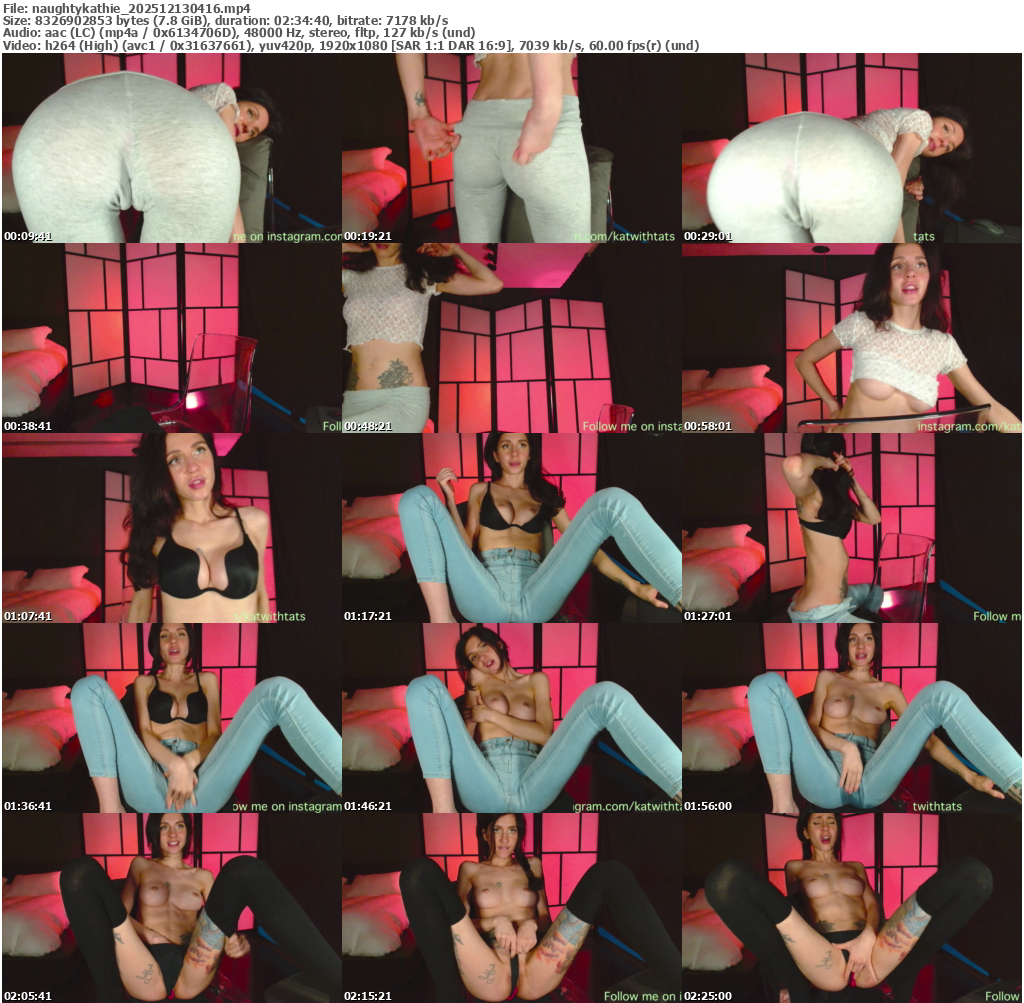Select the frame labeled 01:17:21
Viewport: 1024px width, 1003px height.
511,528
